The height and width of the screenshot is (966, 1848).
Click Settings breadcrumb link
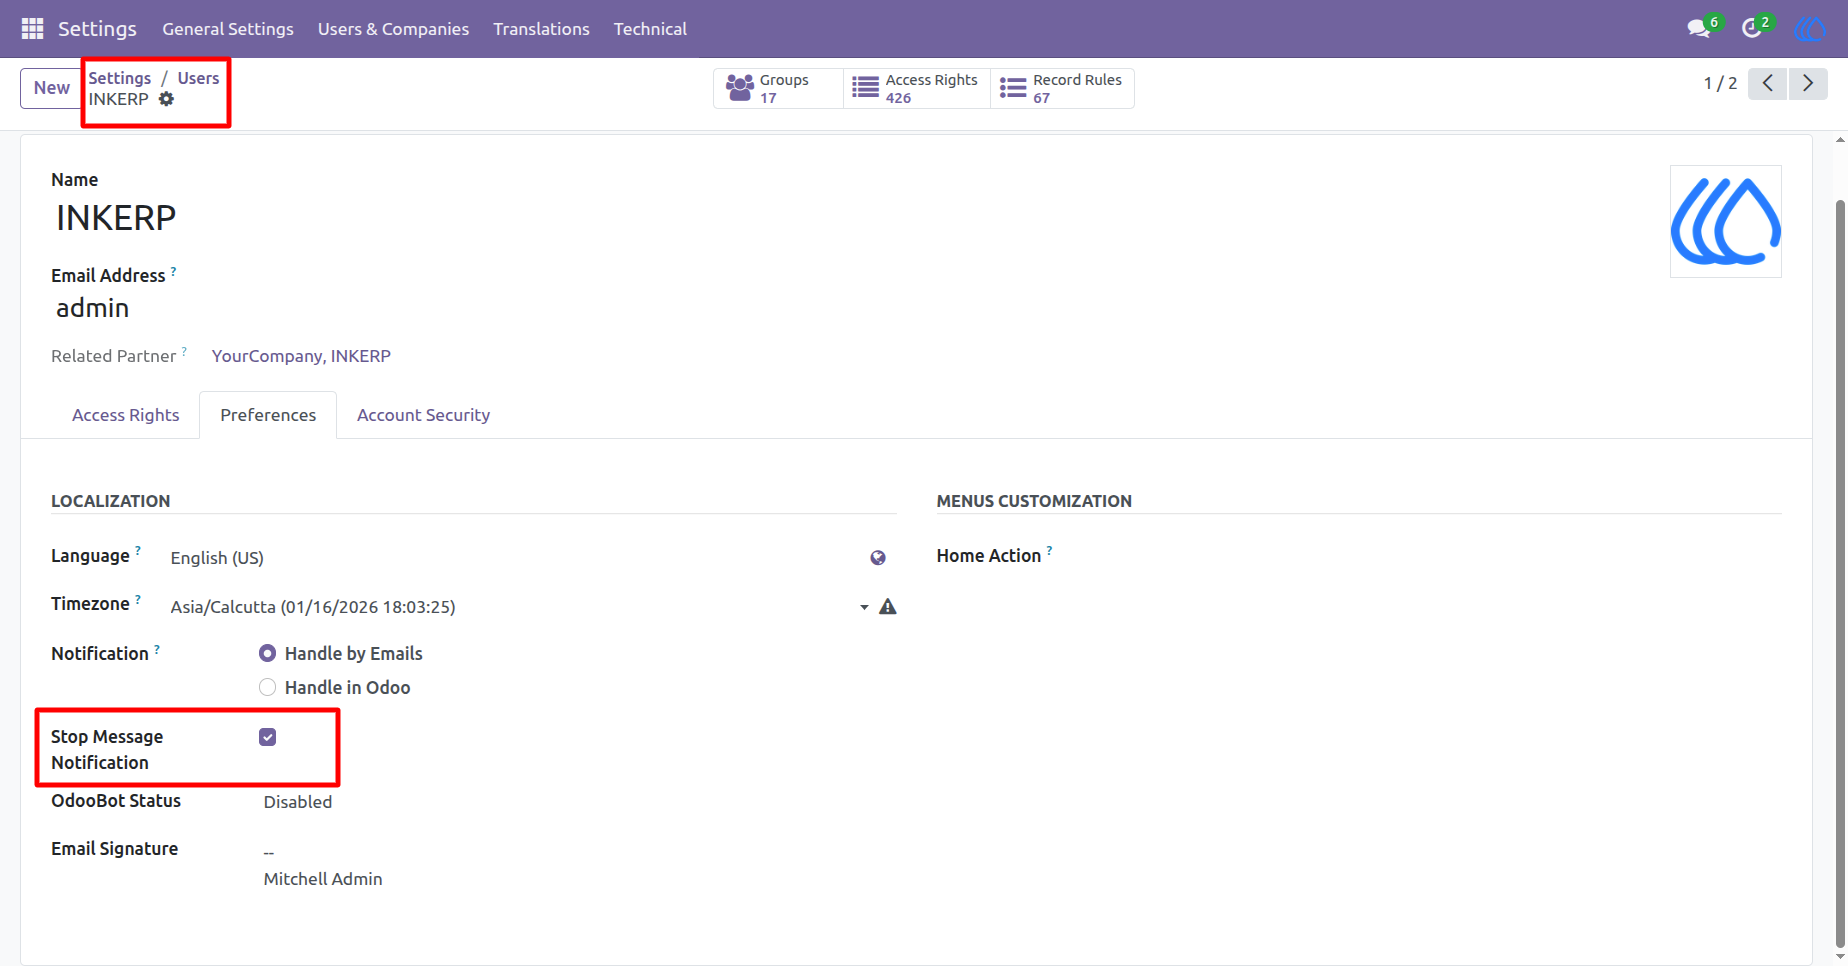pyautogui.click(x=120, y=78)
